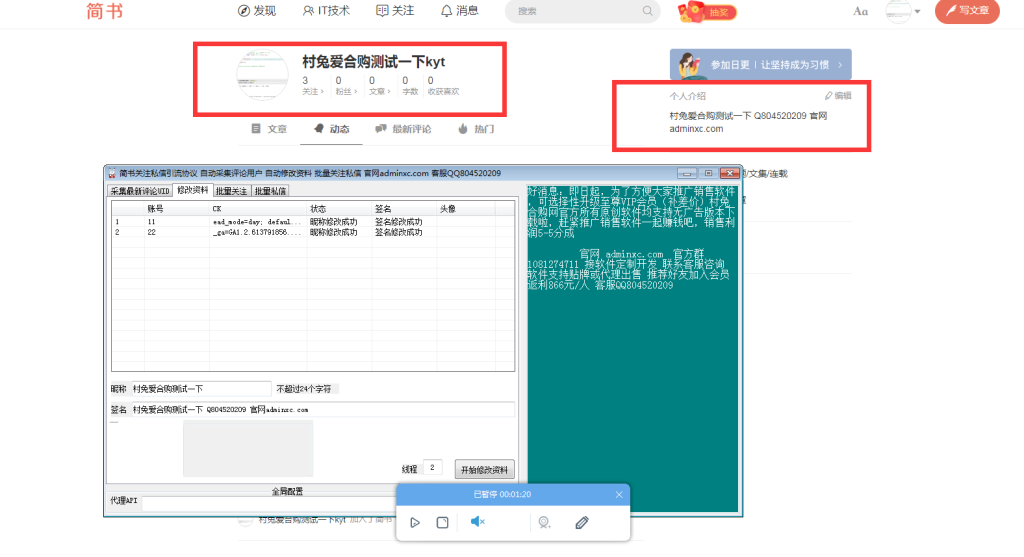Image resolution: width=1024 pixels, height=557 pixels.
Task: Expand the 关注 following count
Action: point(312,86)
